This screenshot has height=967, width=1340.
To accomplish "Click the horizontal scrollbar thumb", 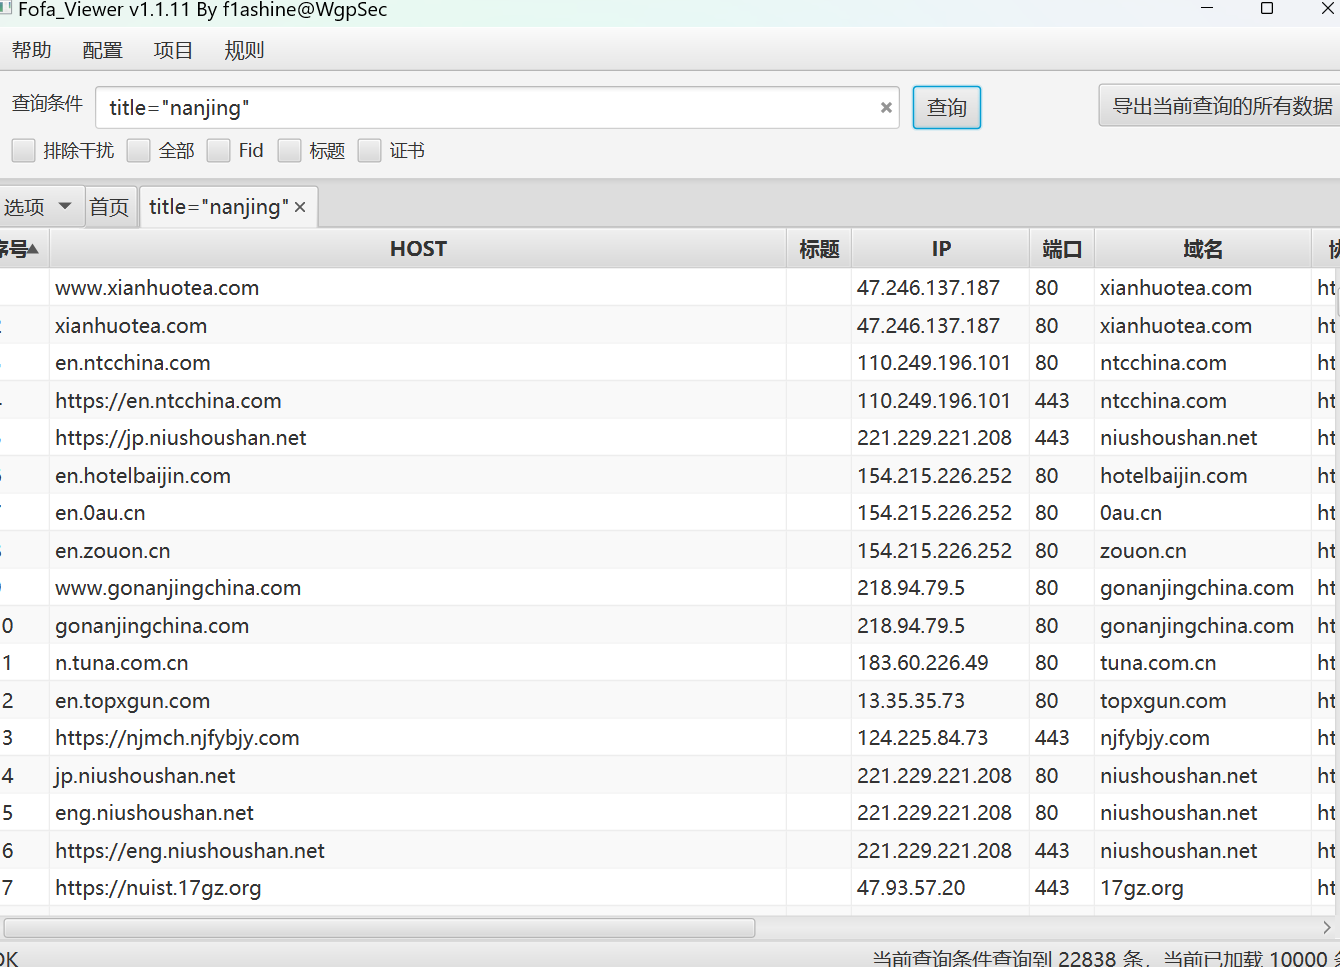I will (x=379, y=928).
